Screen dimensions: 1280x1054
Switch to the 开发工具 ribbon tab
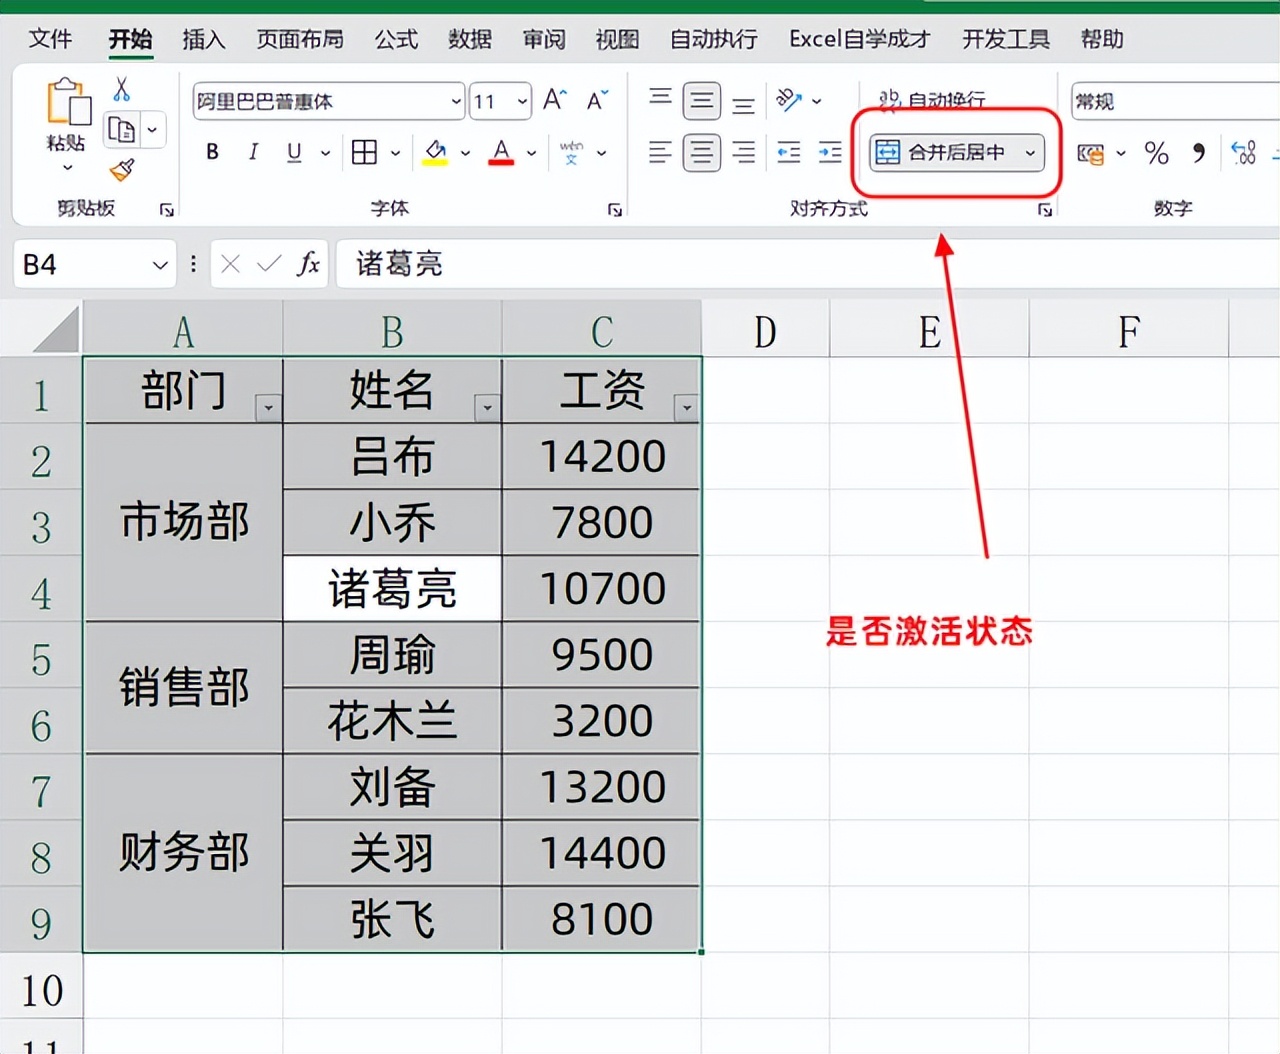[x=1006, y=39]
